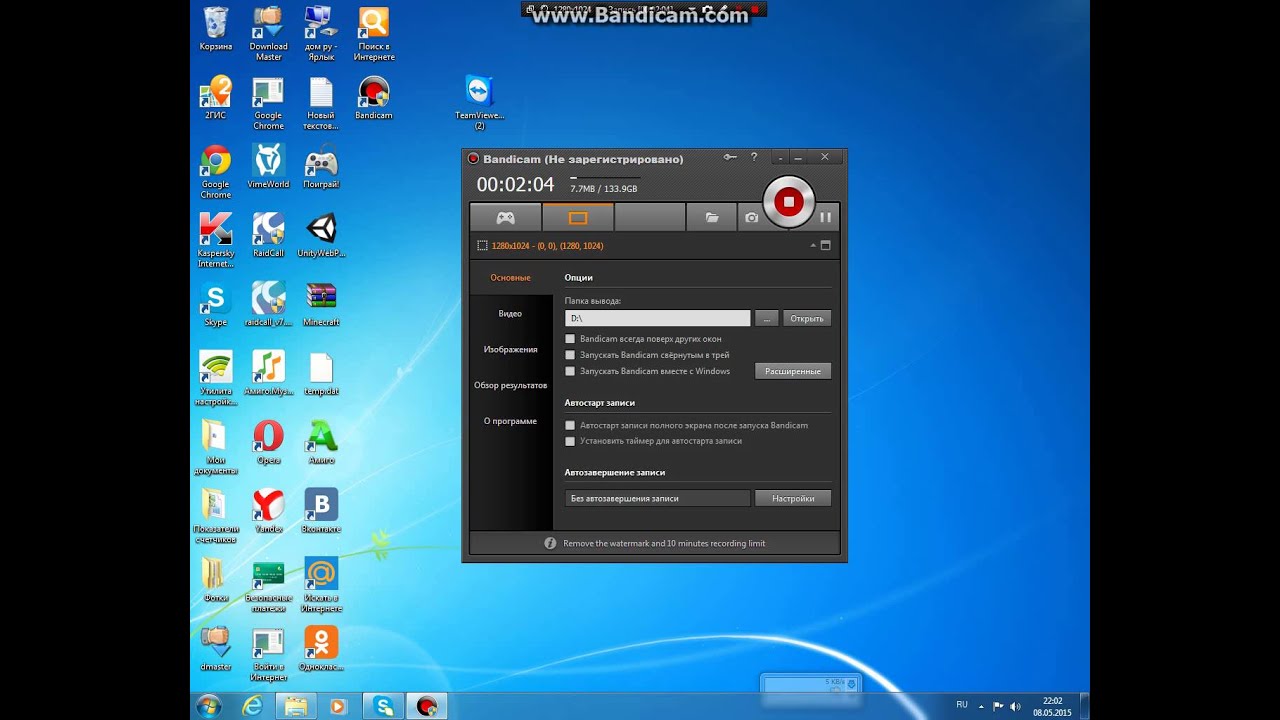This screenshot has width=1280, height=720.
Task: Click the key registration icon
Action: coord(730,157)
